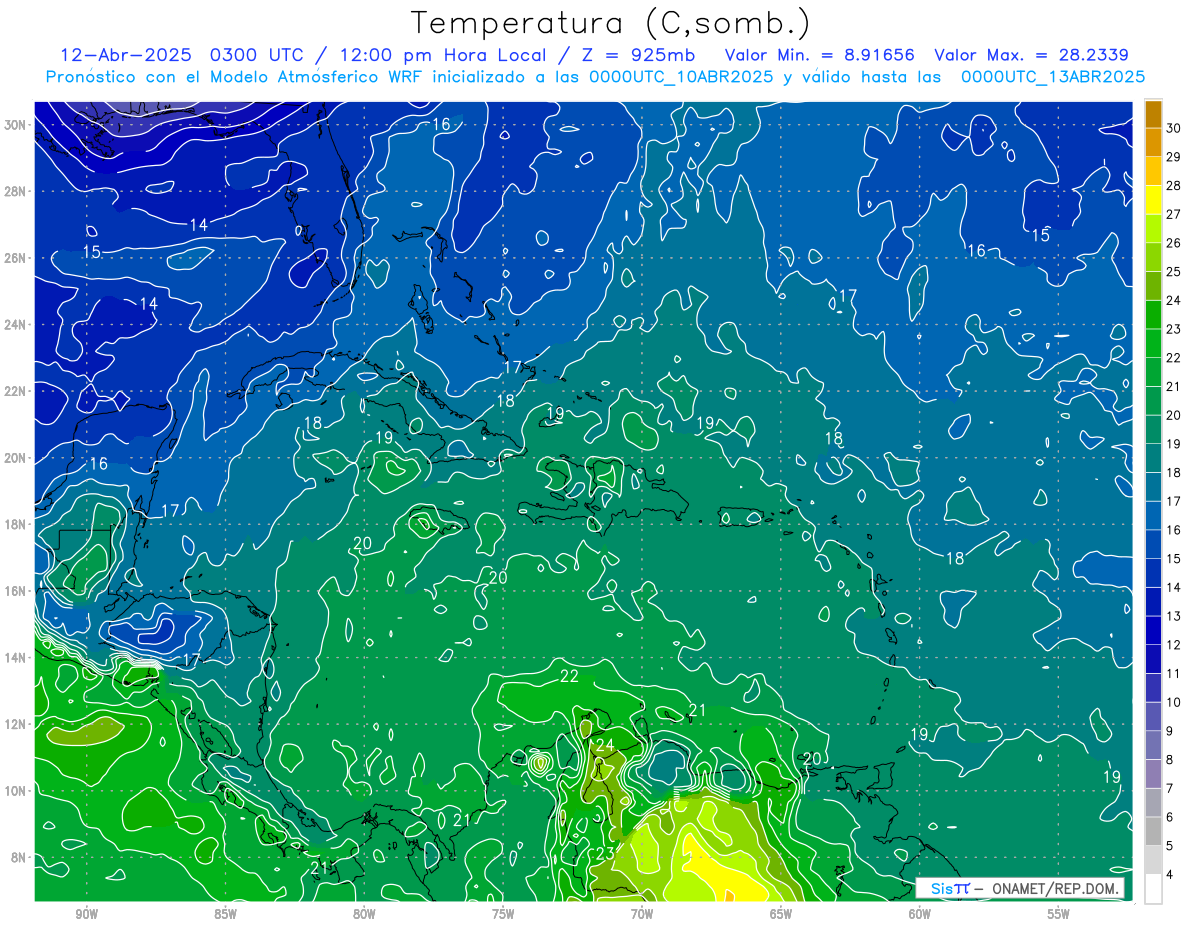
Task: Click "12:00 pm Hora Local" text
Action: (x=442, y=55)
